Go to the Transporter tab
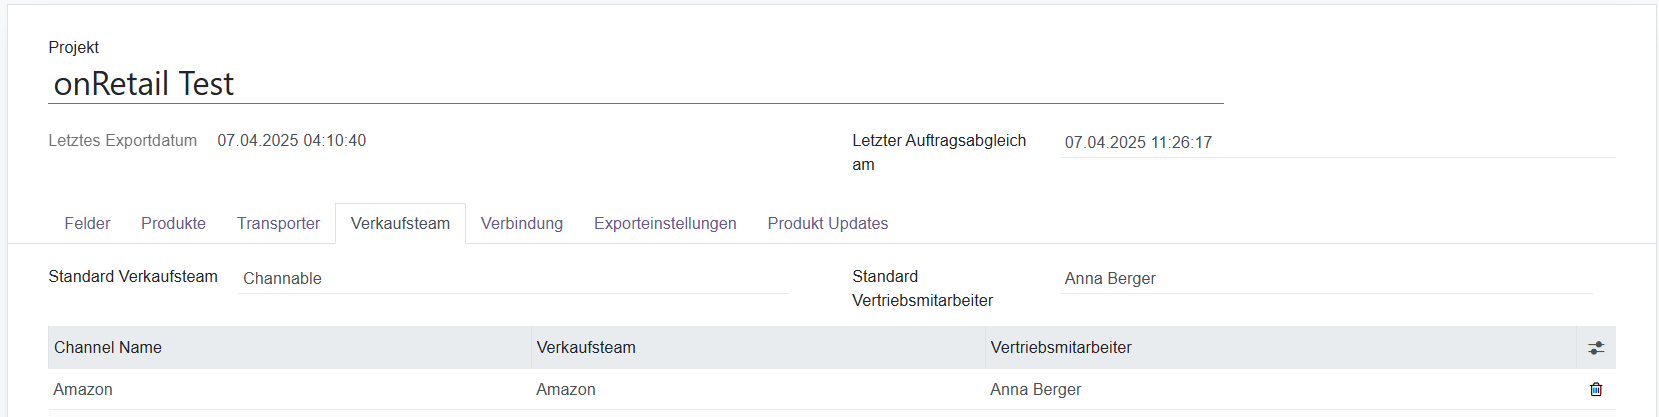The width and height of the screenshot is (1659, 417). point(278,223)
